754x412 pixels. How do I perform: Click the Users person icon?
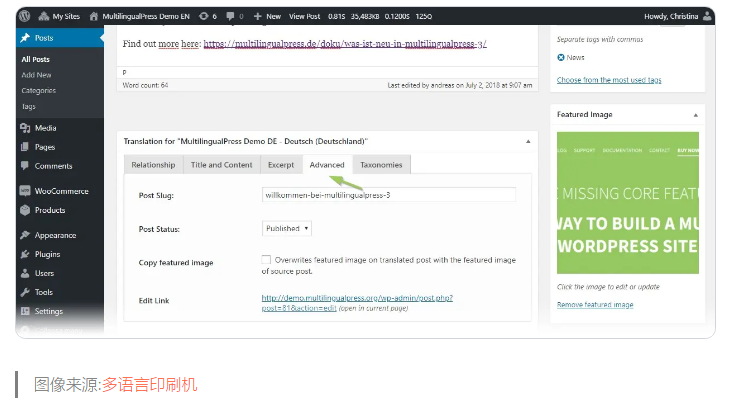(25, 273)
